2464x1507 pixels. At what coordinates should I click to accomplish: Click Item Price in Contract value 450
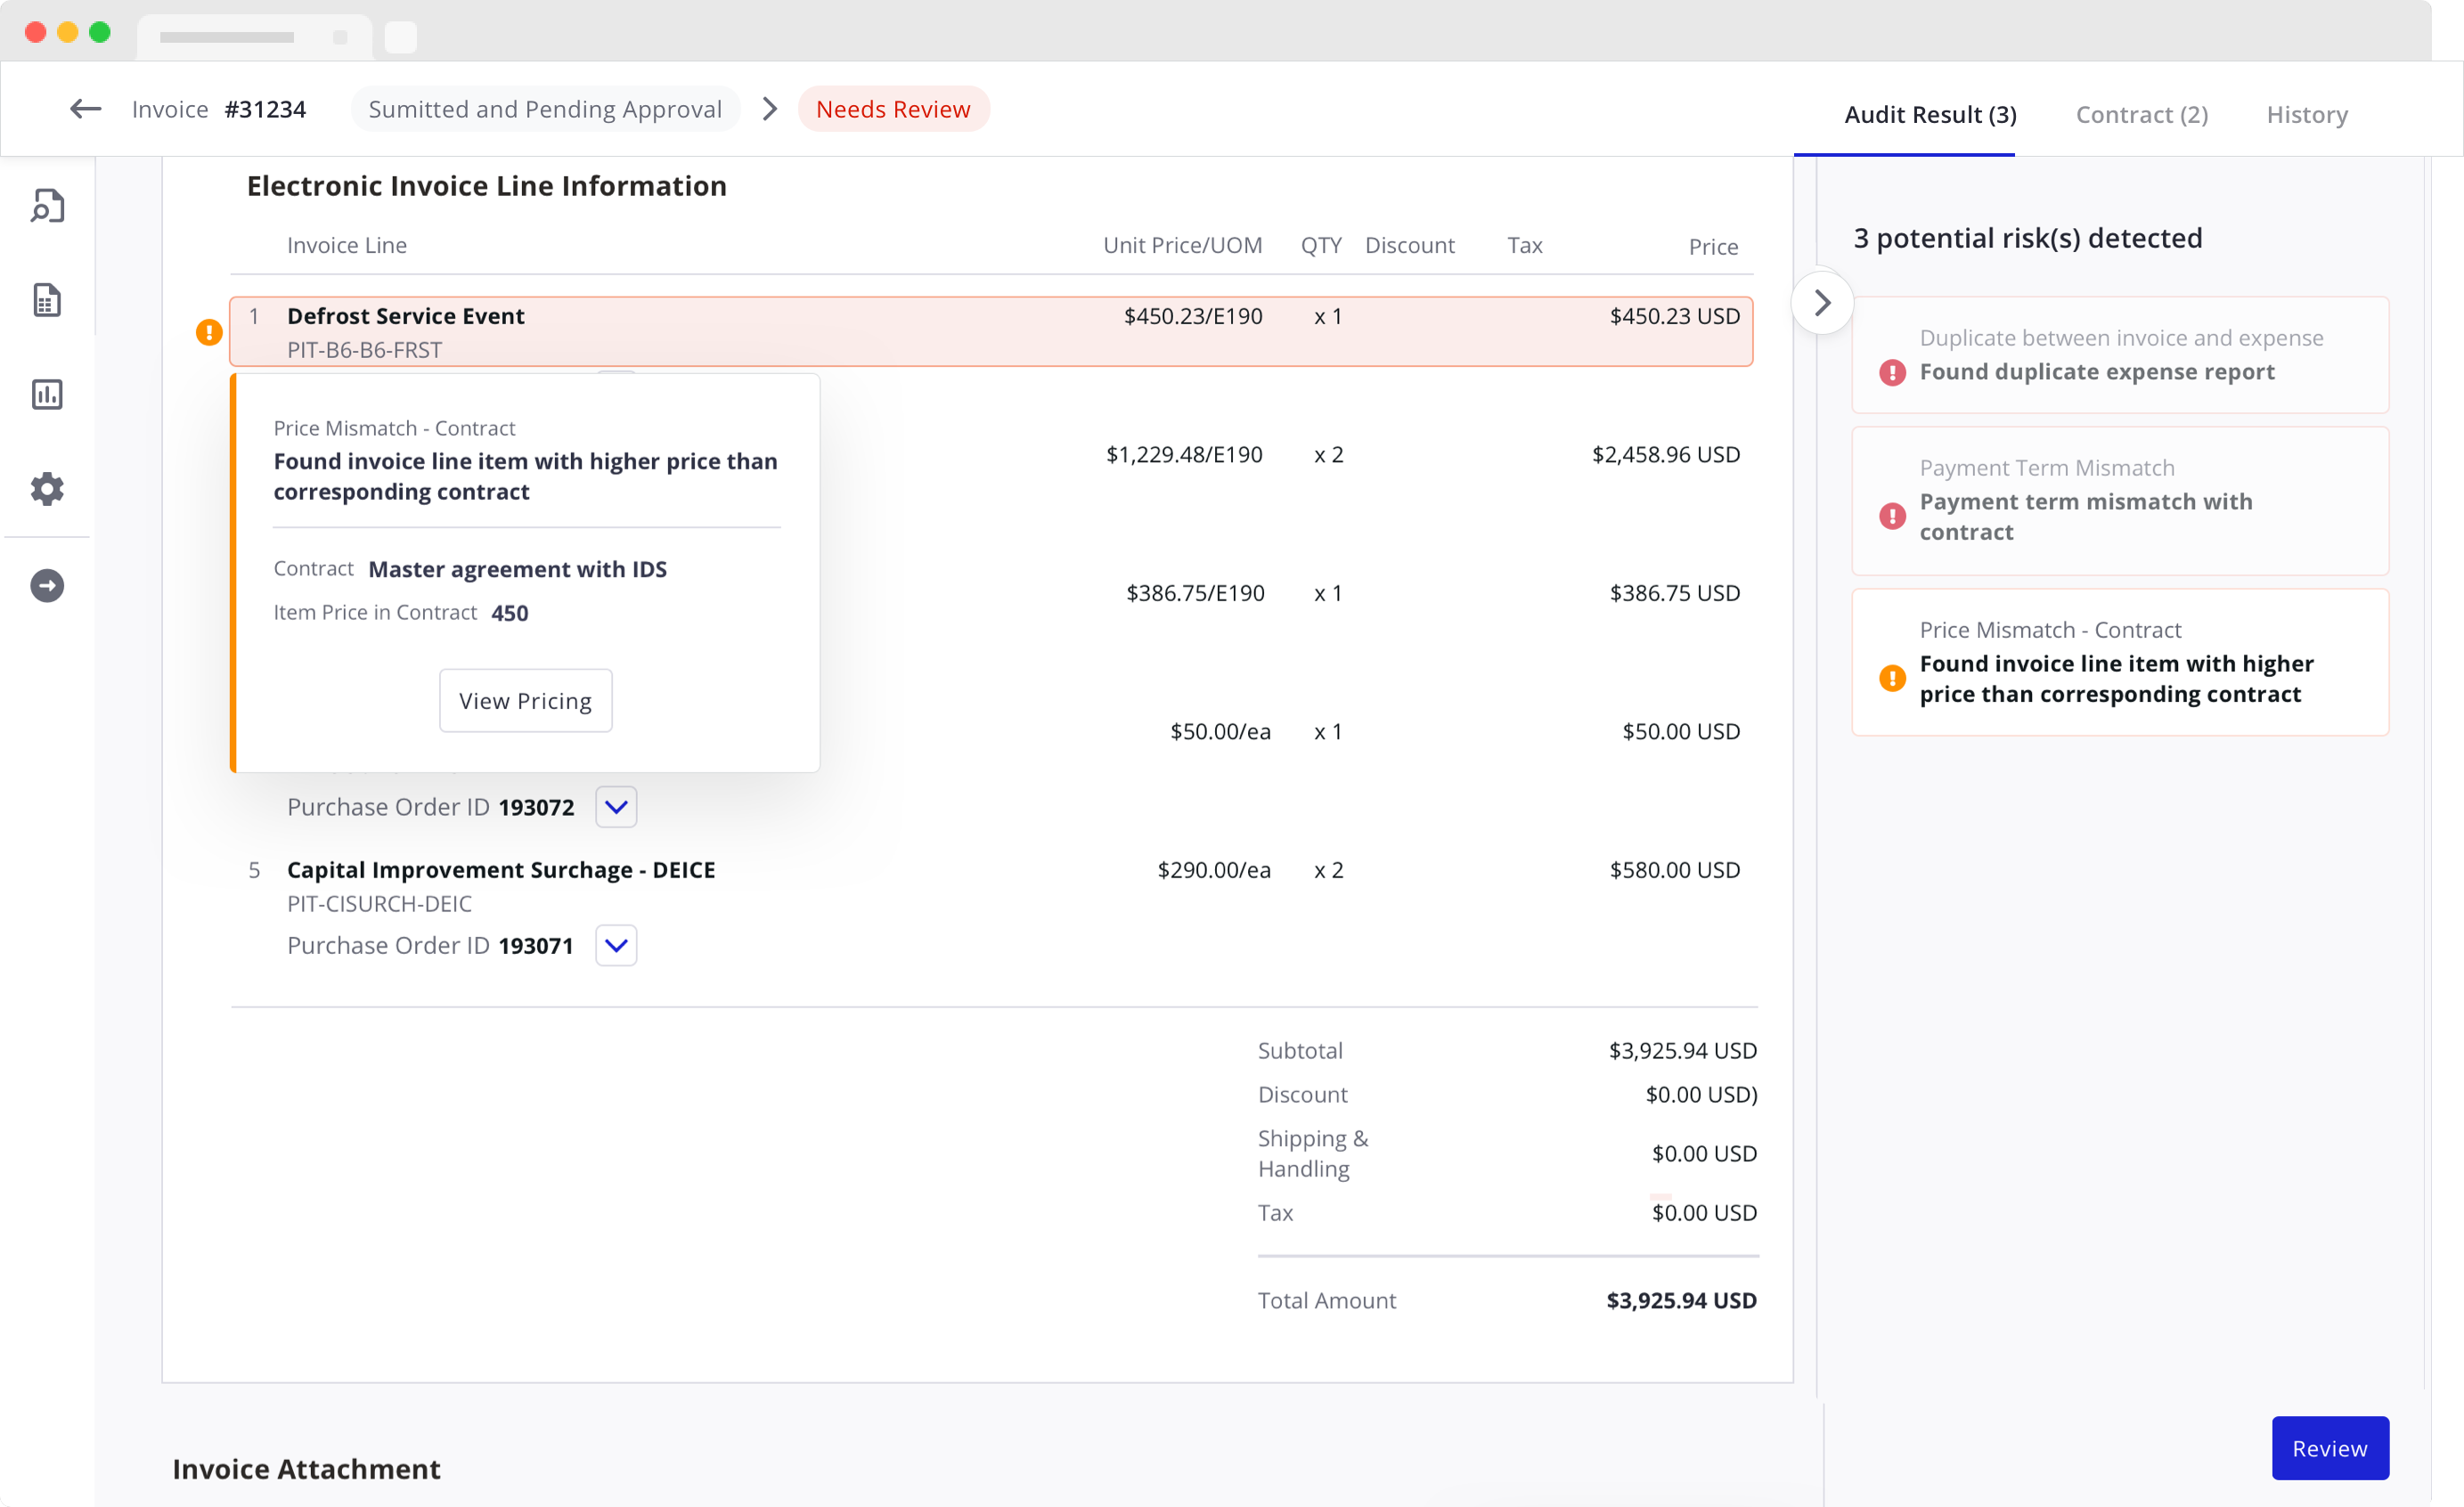509,613
